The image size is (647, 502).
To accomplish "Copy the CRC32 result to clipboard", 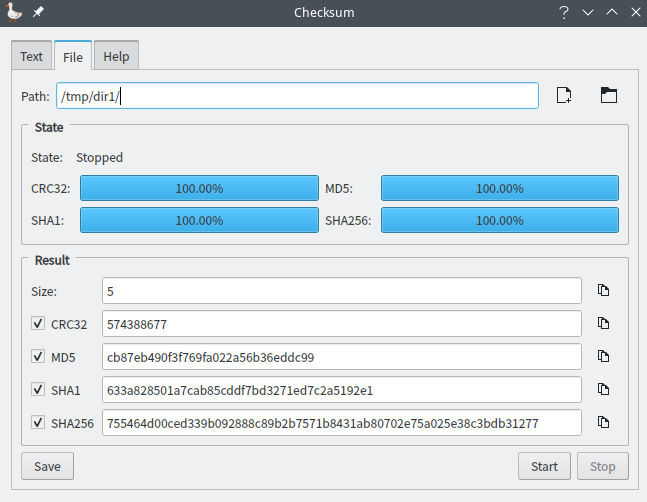I will point(603,324).
